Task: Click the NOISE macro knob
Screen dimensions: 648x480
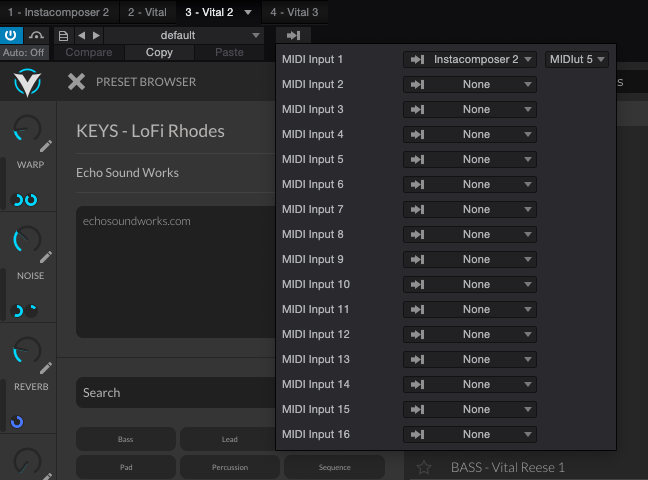Action: pos(27,239)
